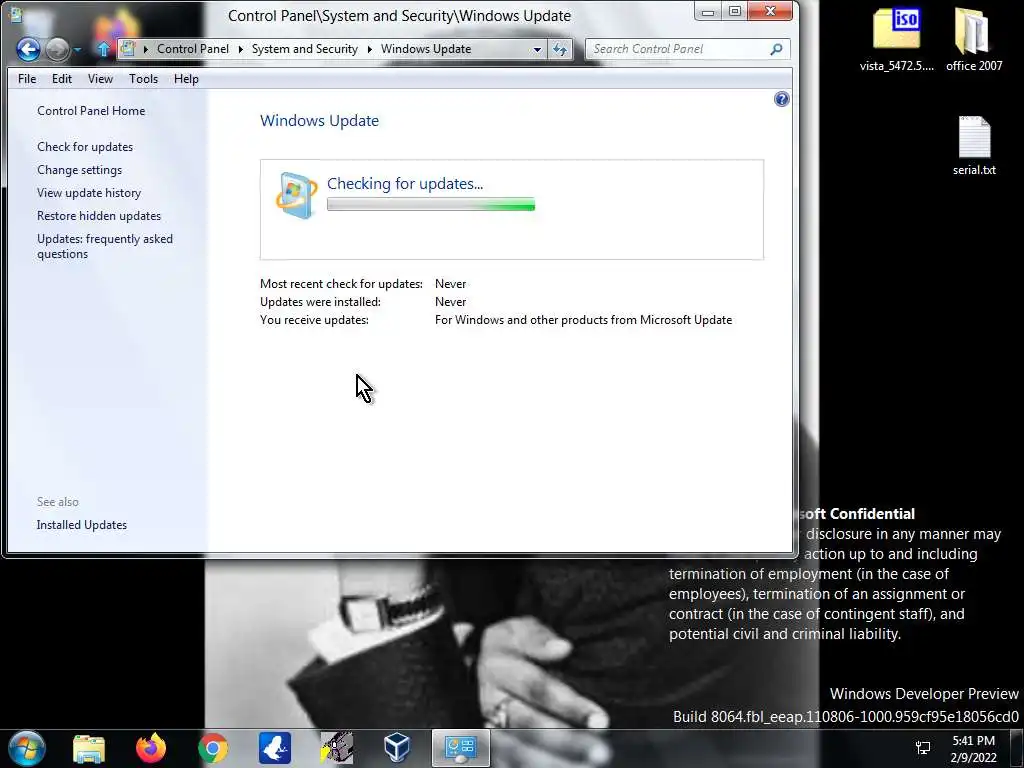Open the View menu

pyautogui.click(x=100, y=78)
